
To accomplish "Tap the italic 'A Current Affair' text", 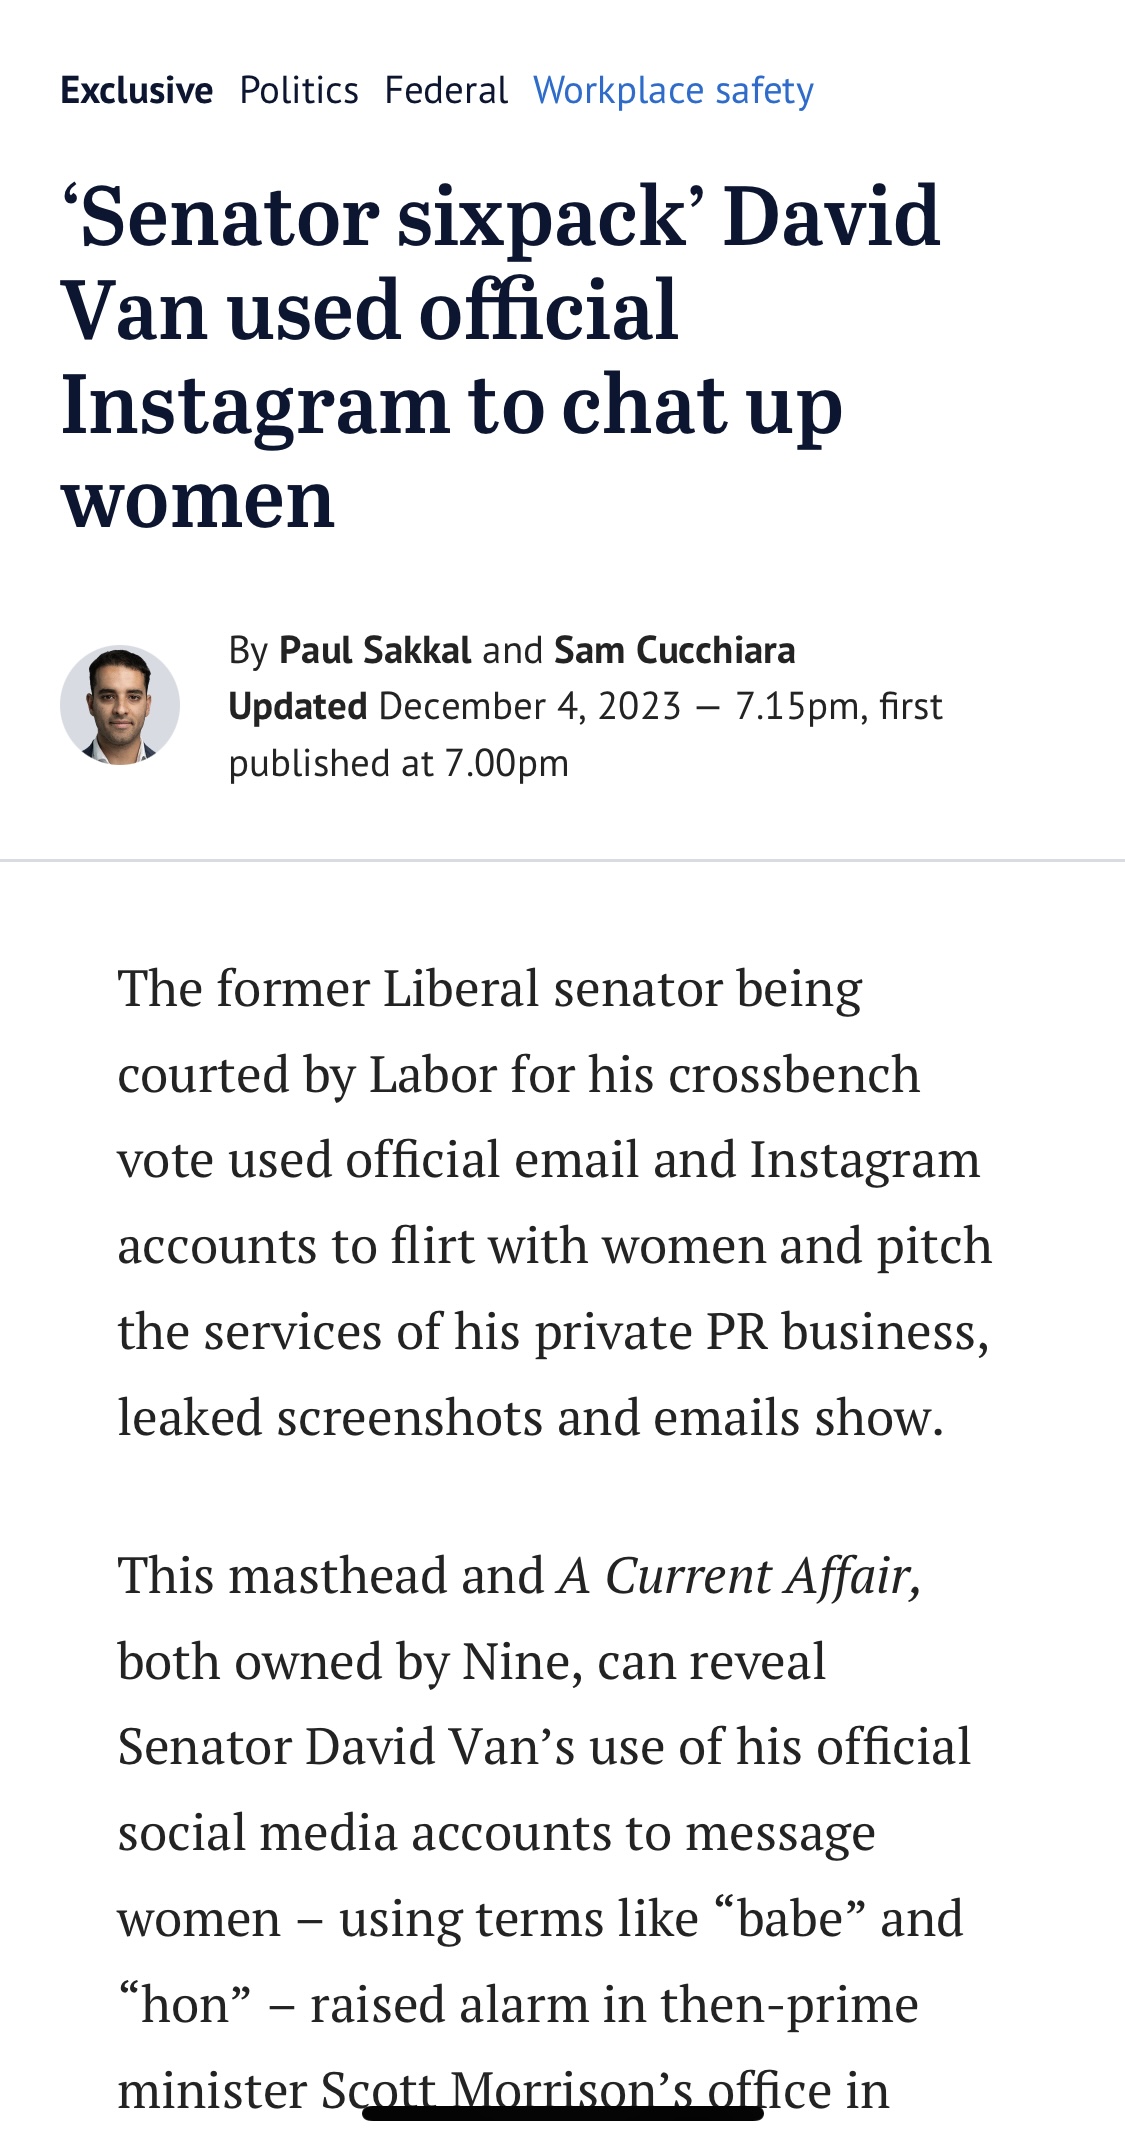I will coord(740,1577).
